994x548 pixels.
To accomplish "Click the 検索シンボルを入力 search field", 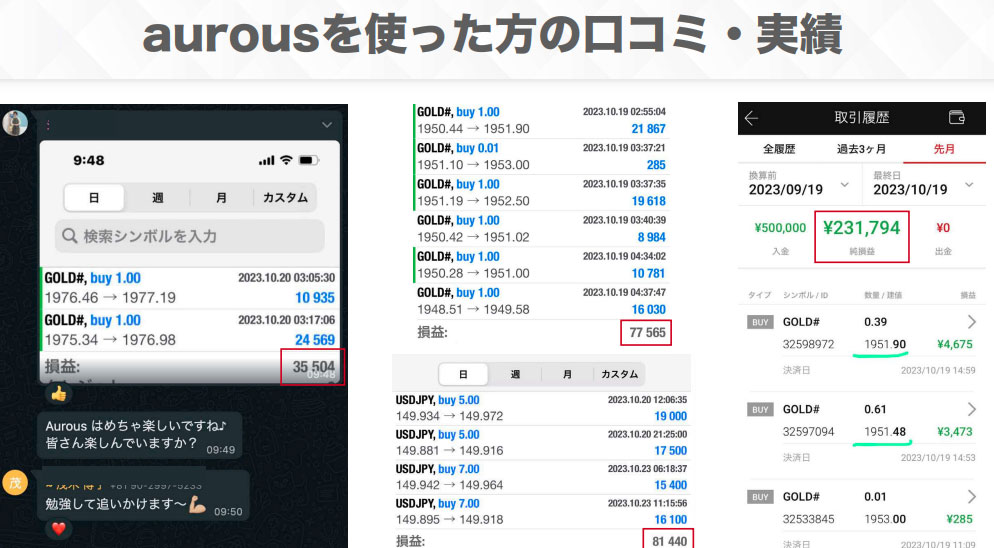I will click(x=190, y=236).
